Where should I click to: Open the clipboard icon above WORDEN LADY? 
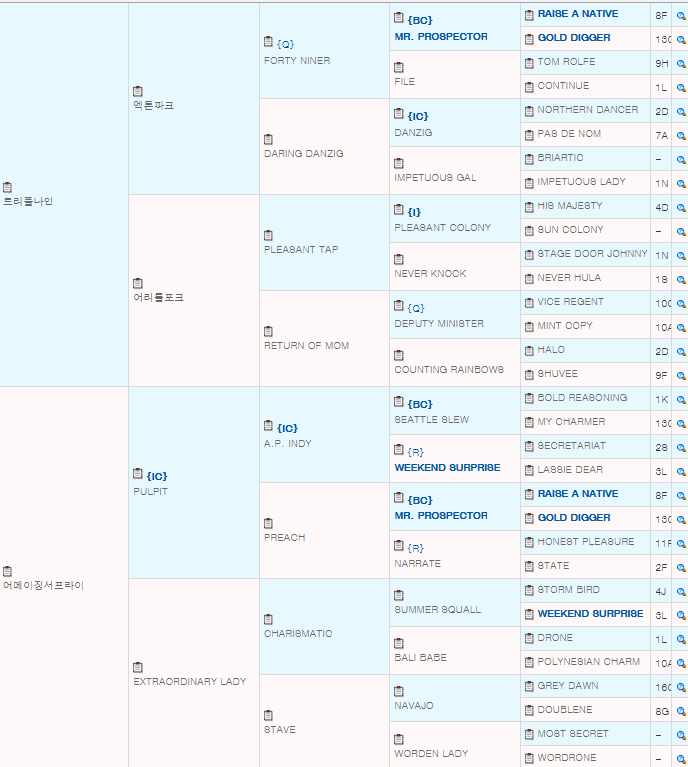tap(399, 739)
